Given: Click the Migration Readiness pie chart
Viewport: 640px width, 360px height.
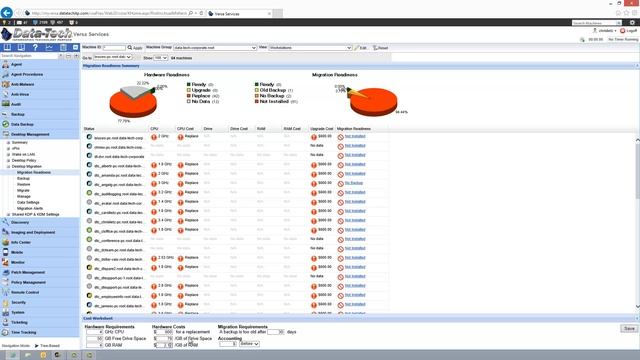Looking at the screenshot, I should click(x=373, y=101).
